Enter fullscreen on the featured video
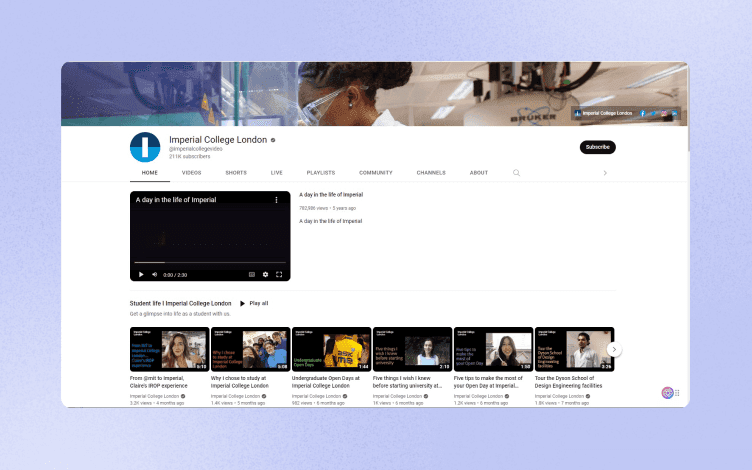The image size is (752, 470). pyautogui.click(x=279, y=275)
